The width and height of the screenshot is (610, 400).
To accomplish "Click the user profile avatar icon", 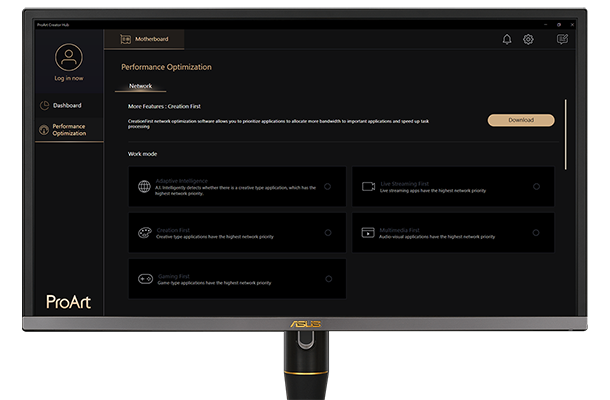I will (68, 57).
